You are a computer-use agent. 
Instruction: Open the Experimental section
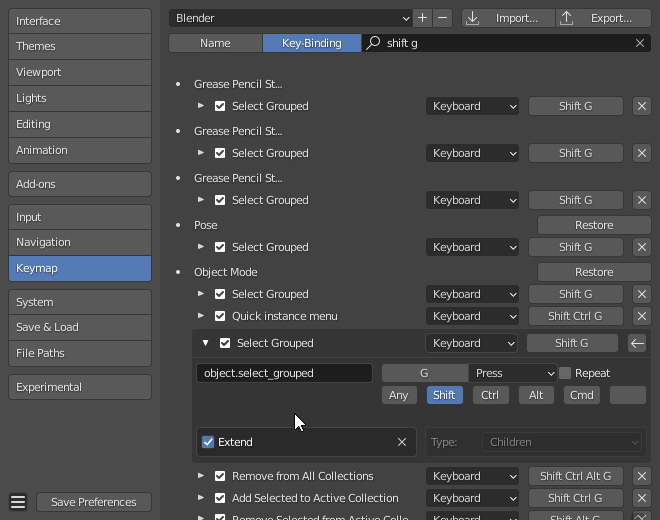[x=80, y=387]
